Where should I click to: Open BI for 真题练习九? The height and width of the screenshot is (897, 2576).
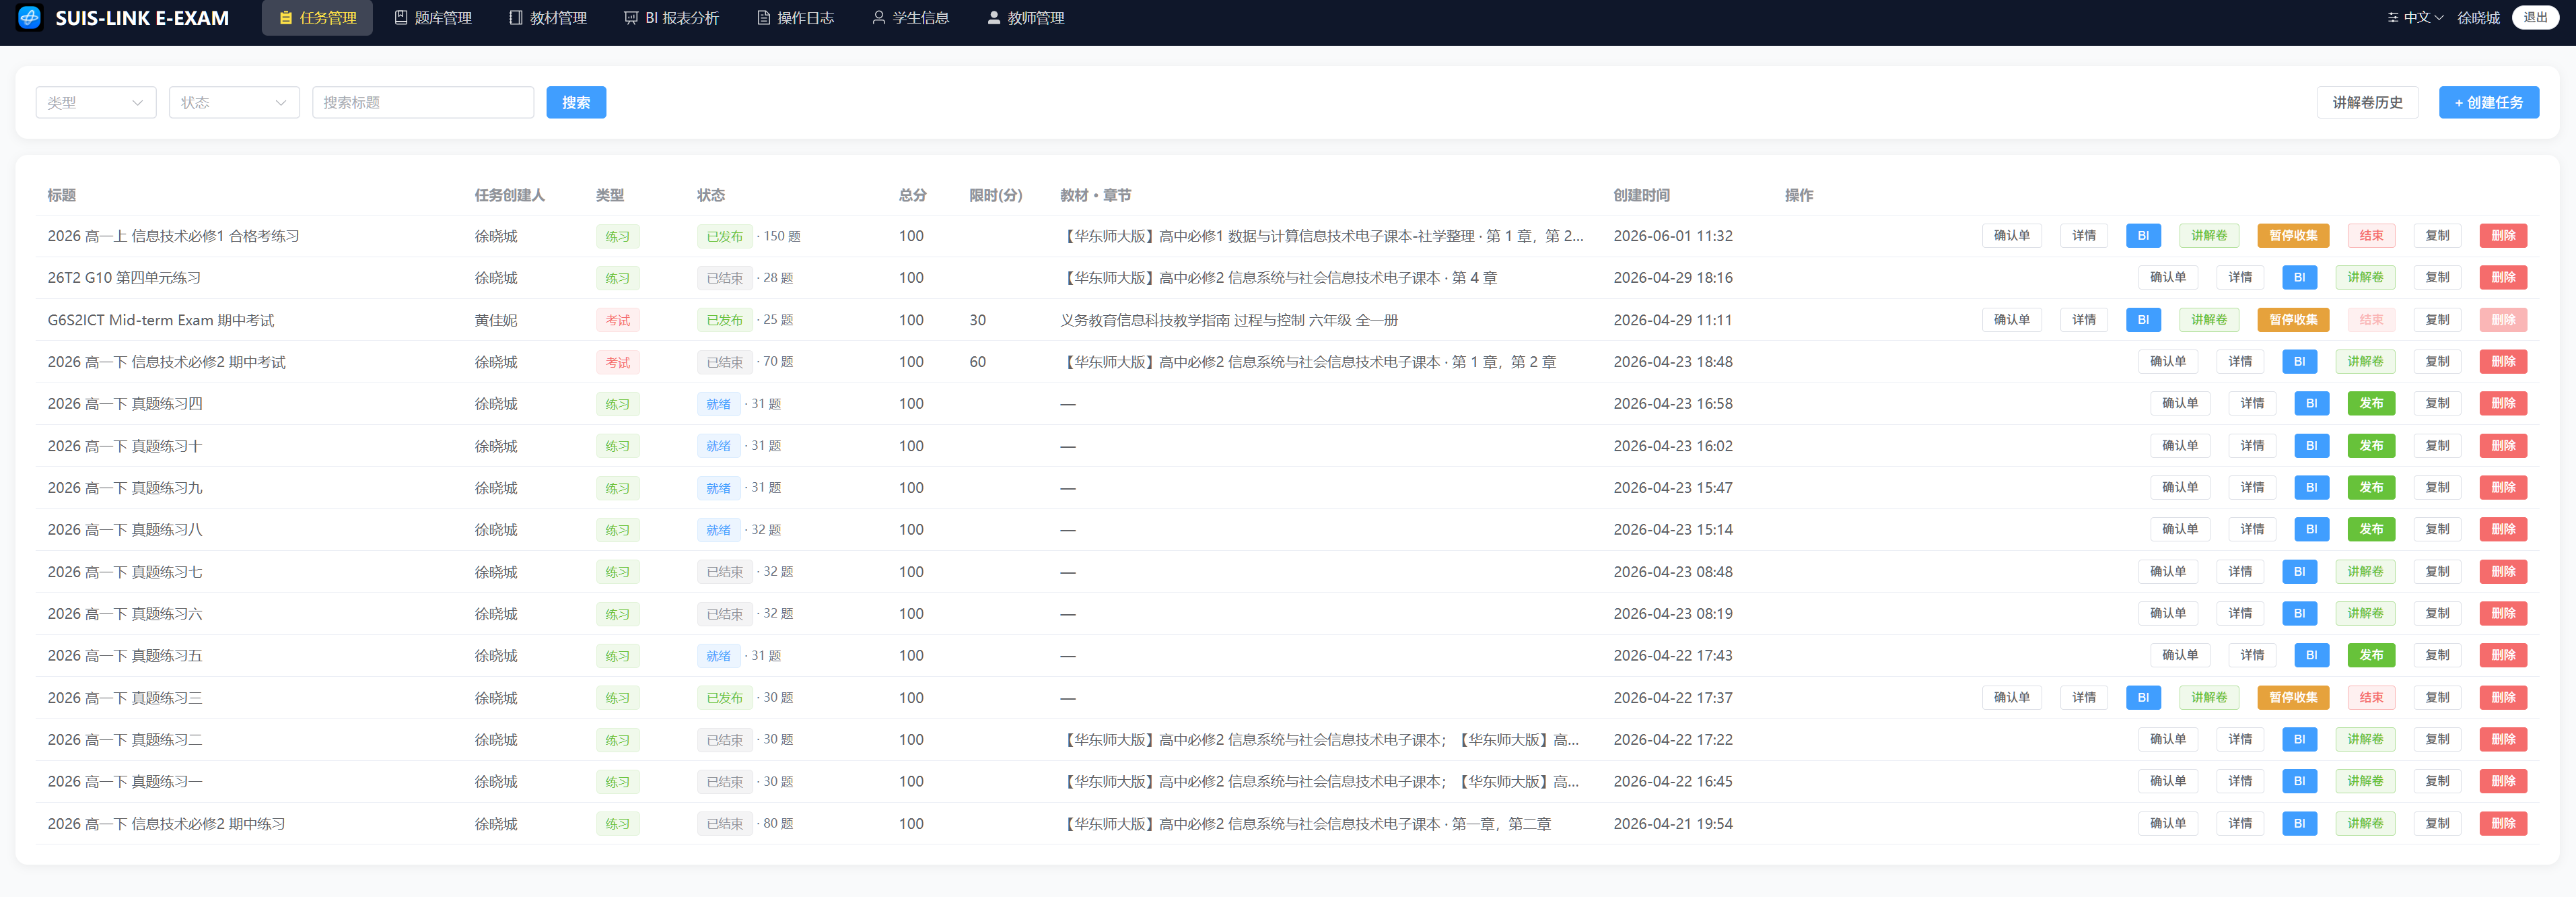[x=2311, y=488]
